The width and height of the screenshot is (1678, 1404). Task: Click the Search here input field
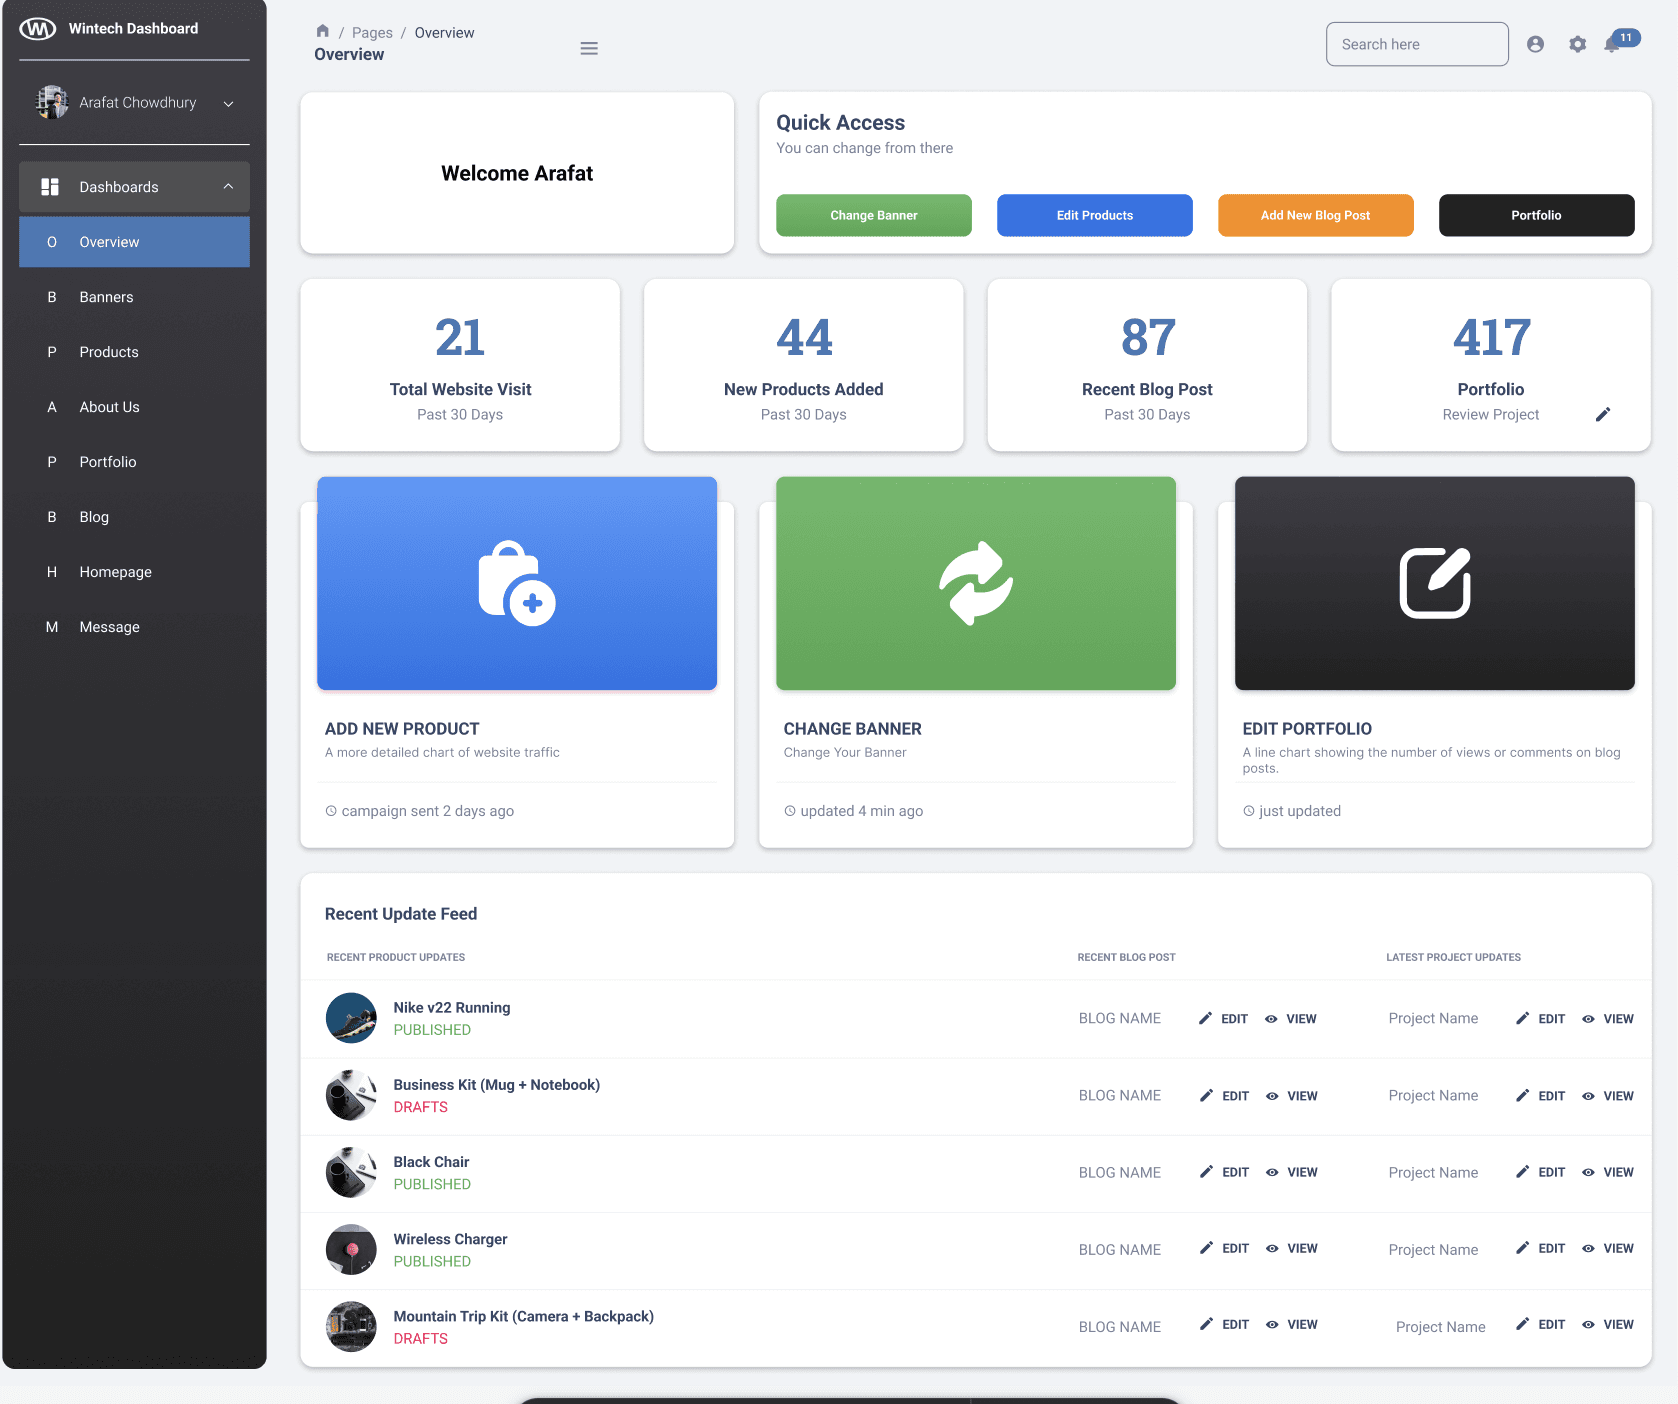[x=1416, y=44]
